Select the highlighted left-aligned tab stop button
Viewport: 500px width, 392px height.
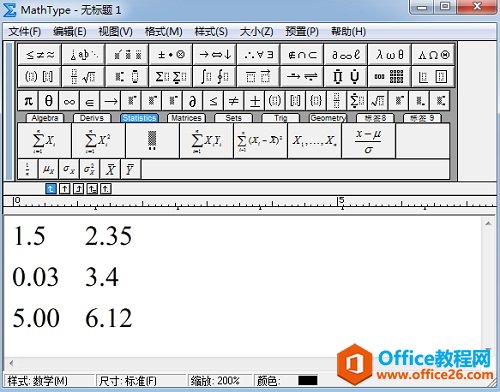tap(50, 189)
